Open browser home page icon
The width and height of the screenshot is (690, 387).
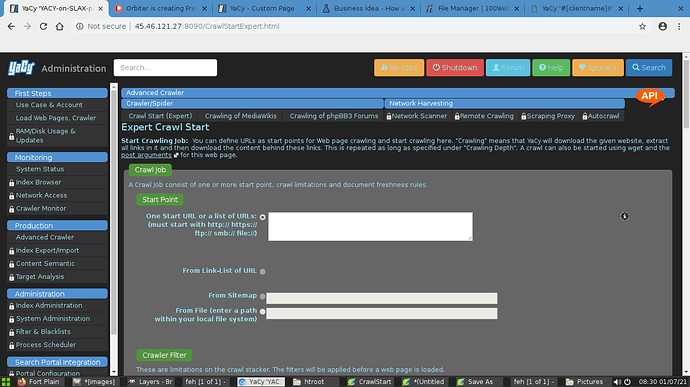click(59, 26)
